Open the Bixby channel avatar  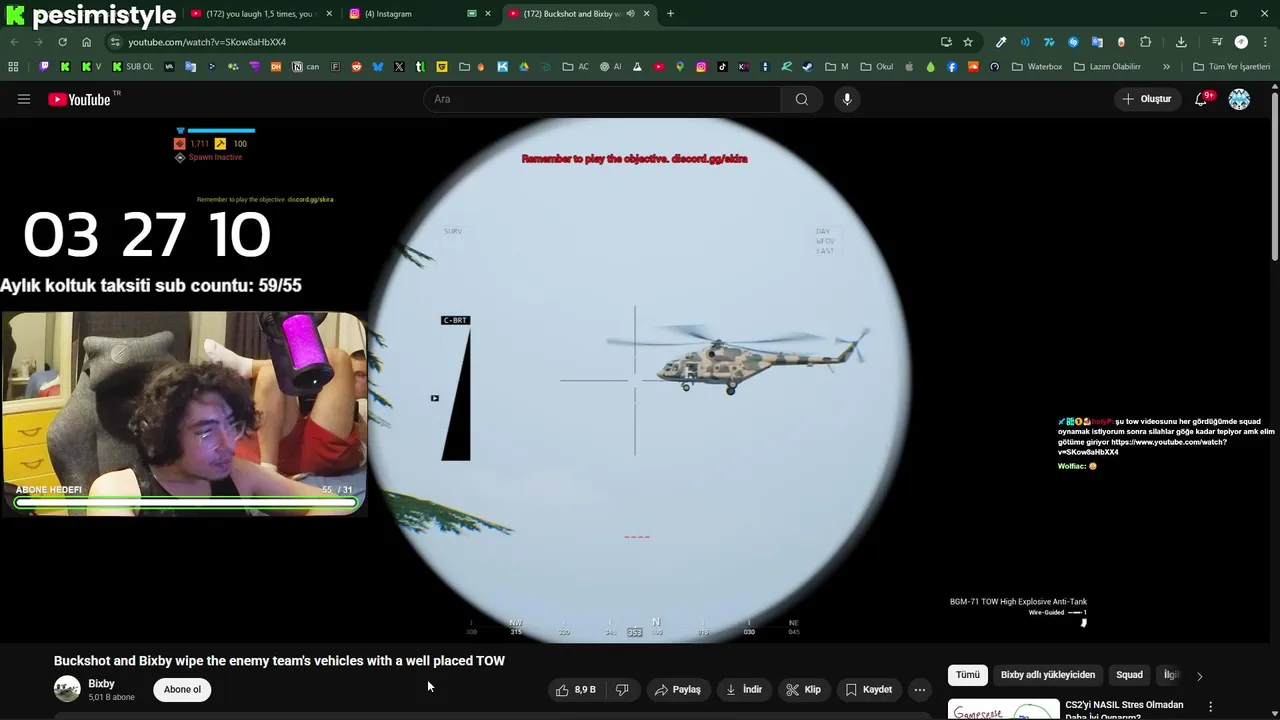[x=67, y=689]
